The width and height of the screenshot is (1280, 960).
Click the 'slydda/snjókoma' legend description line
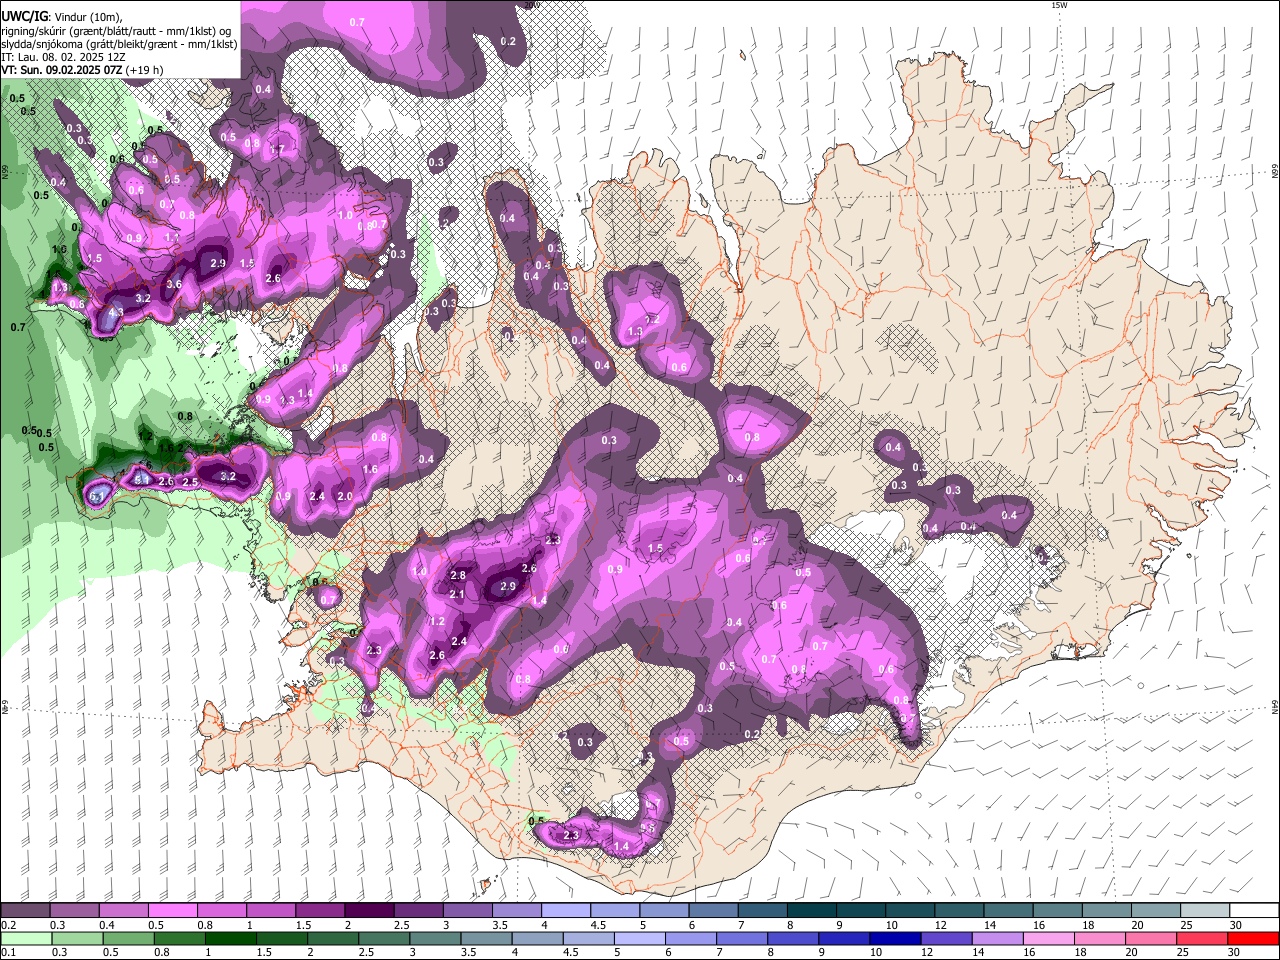[x=119, y=44]
